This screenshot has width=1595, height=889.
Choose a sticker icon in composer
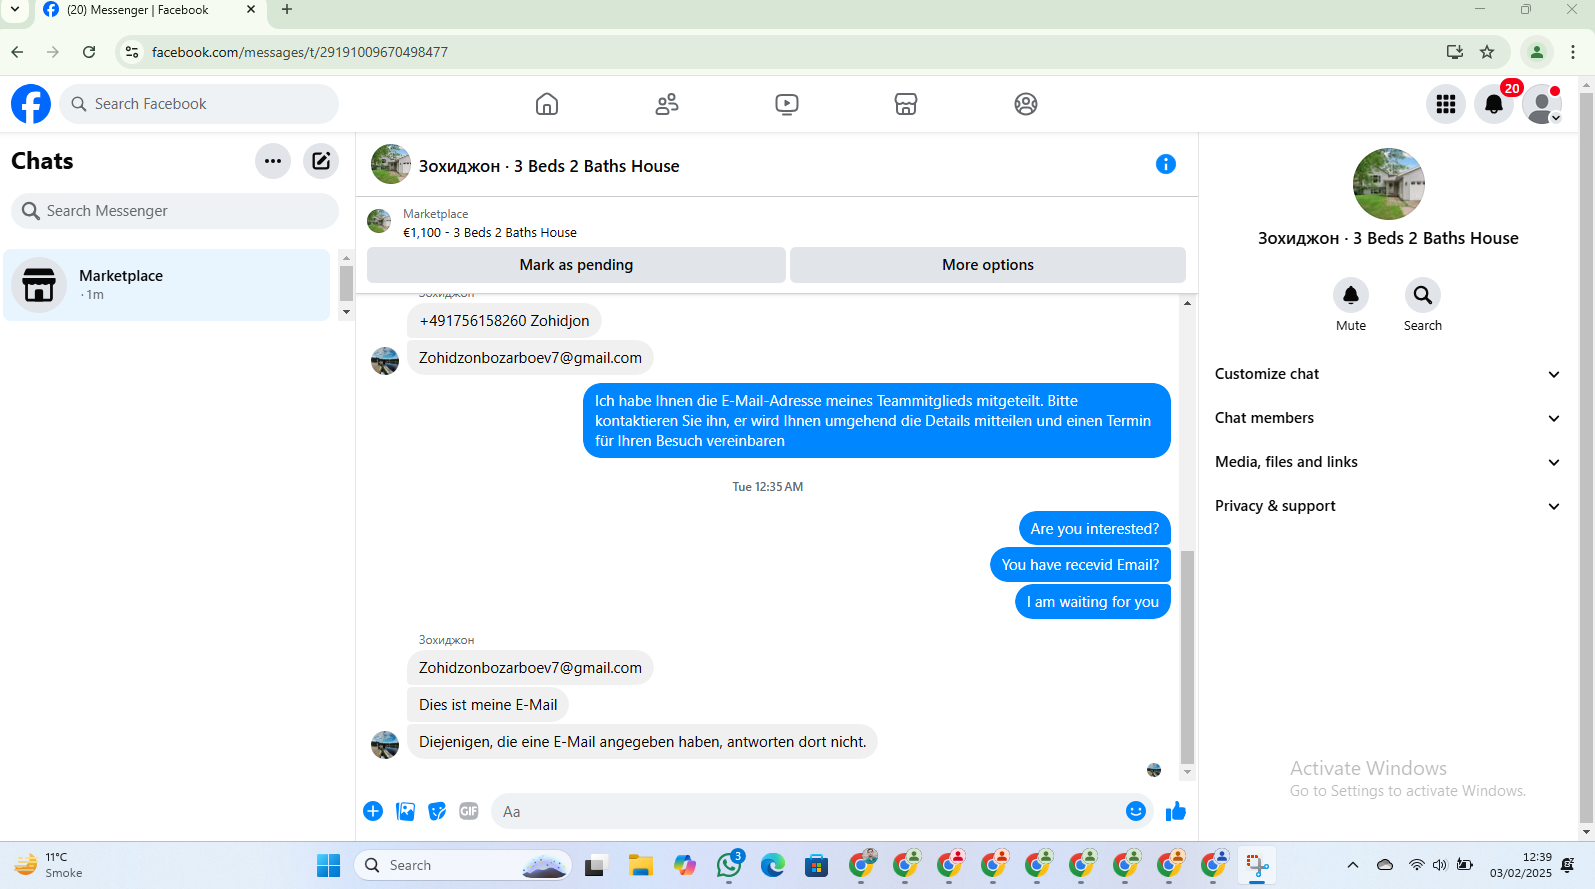(x=437, y=811)
